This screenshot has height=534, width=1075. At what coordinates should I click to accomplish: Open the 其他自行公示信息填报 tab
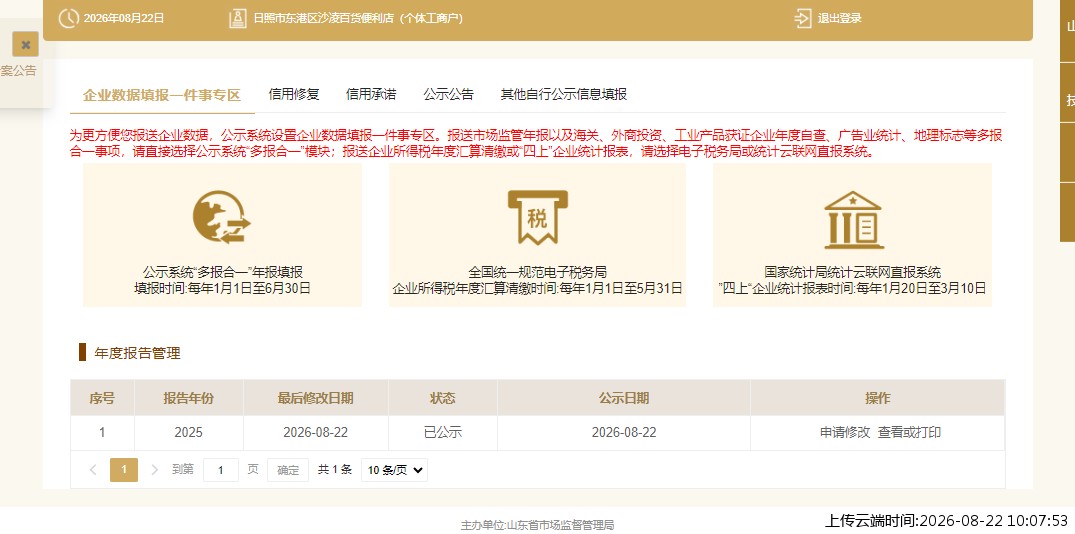click(564, 95)
